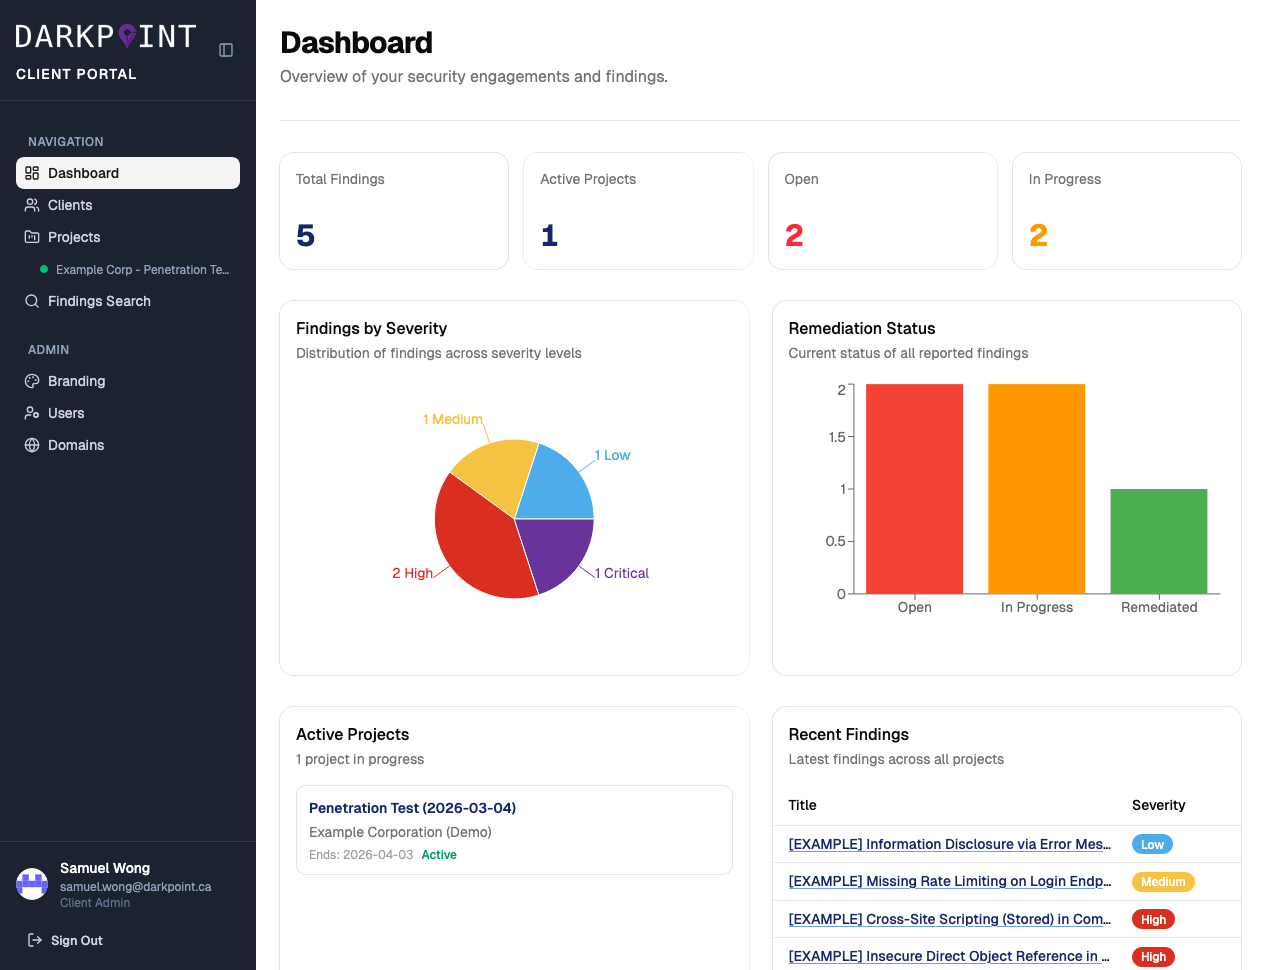Select the Dashboard icon in the sidebar
Screen dimensions: 1265x970
[31, 173]
